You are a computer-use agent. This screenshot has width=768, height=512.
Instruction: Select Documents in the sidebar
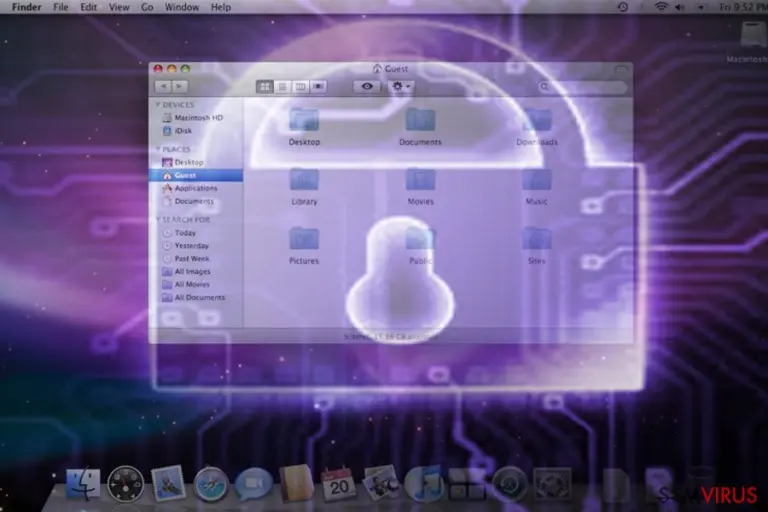[x=196, y=201]
